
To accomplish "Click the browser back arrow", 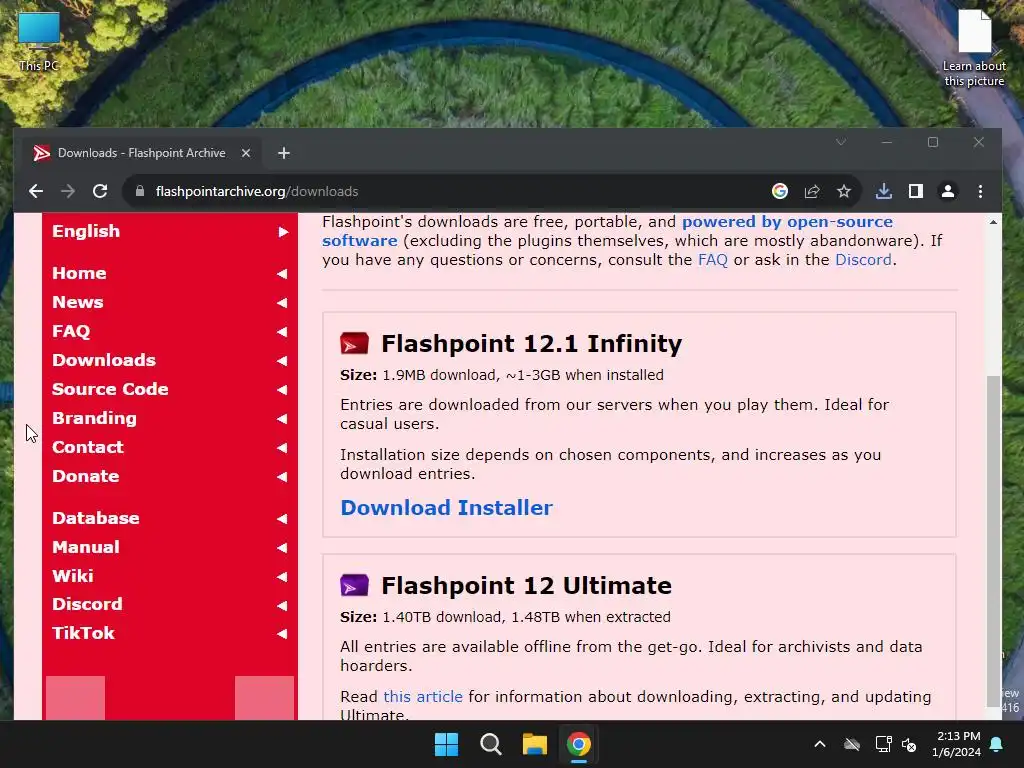I will point(36,191).
